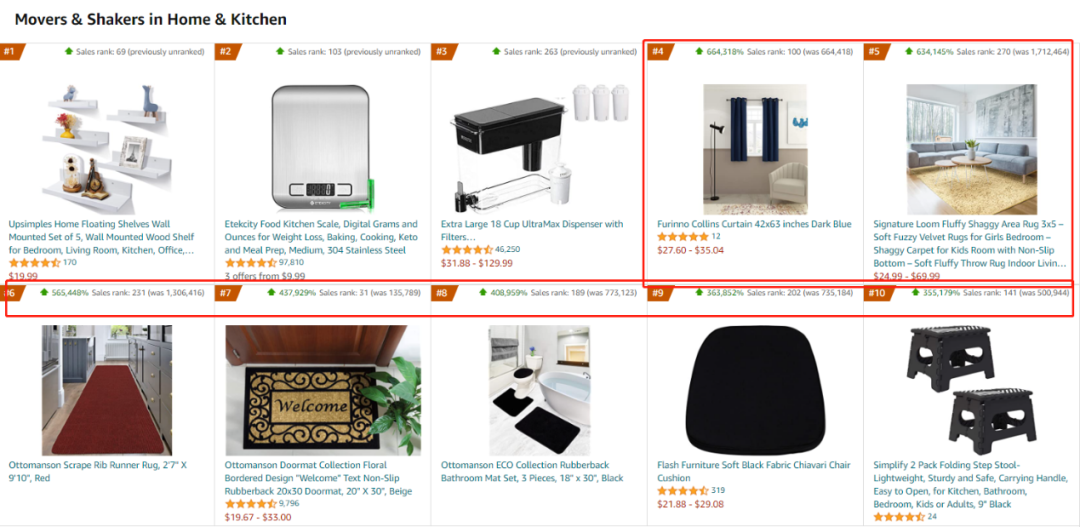Open Furinno Collins Curtain title link
The height and width of the screenshot is (527, 1080).
pyautogui.click(x=754, y=224)
